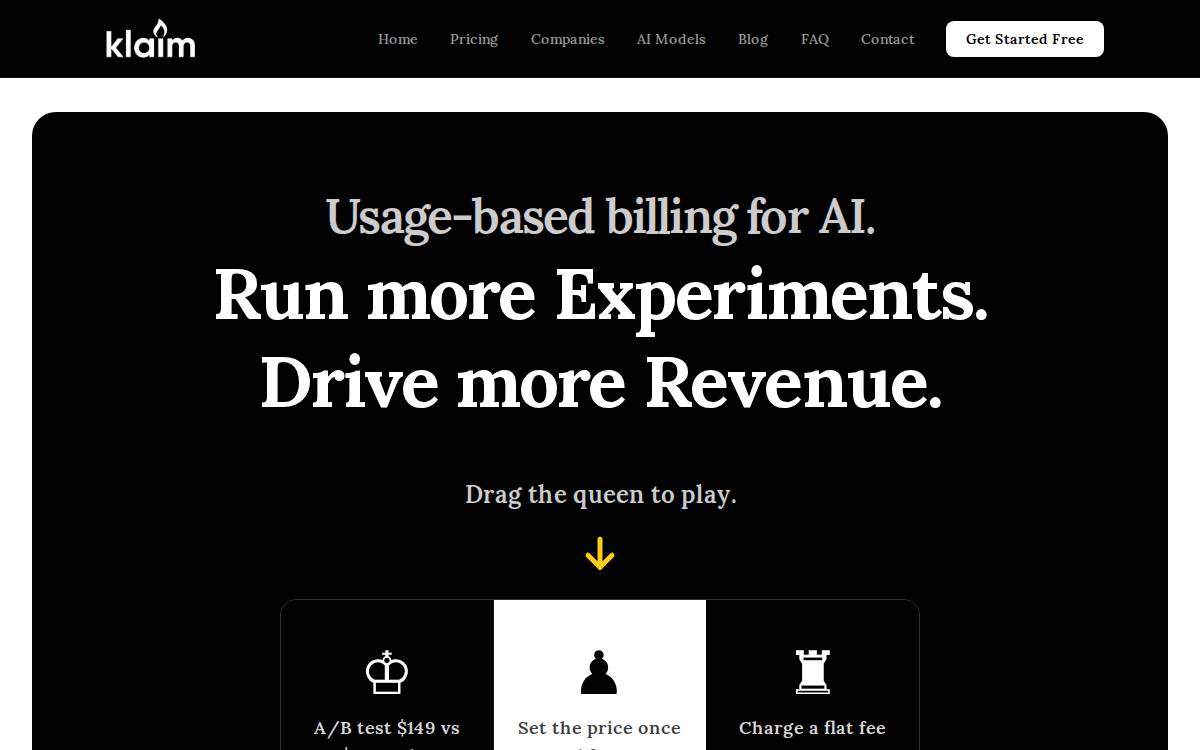
Task: Click the klaim logo
Action: [150, 39]
